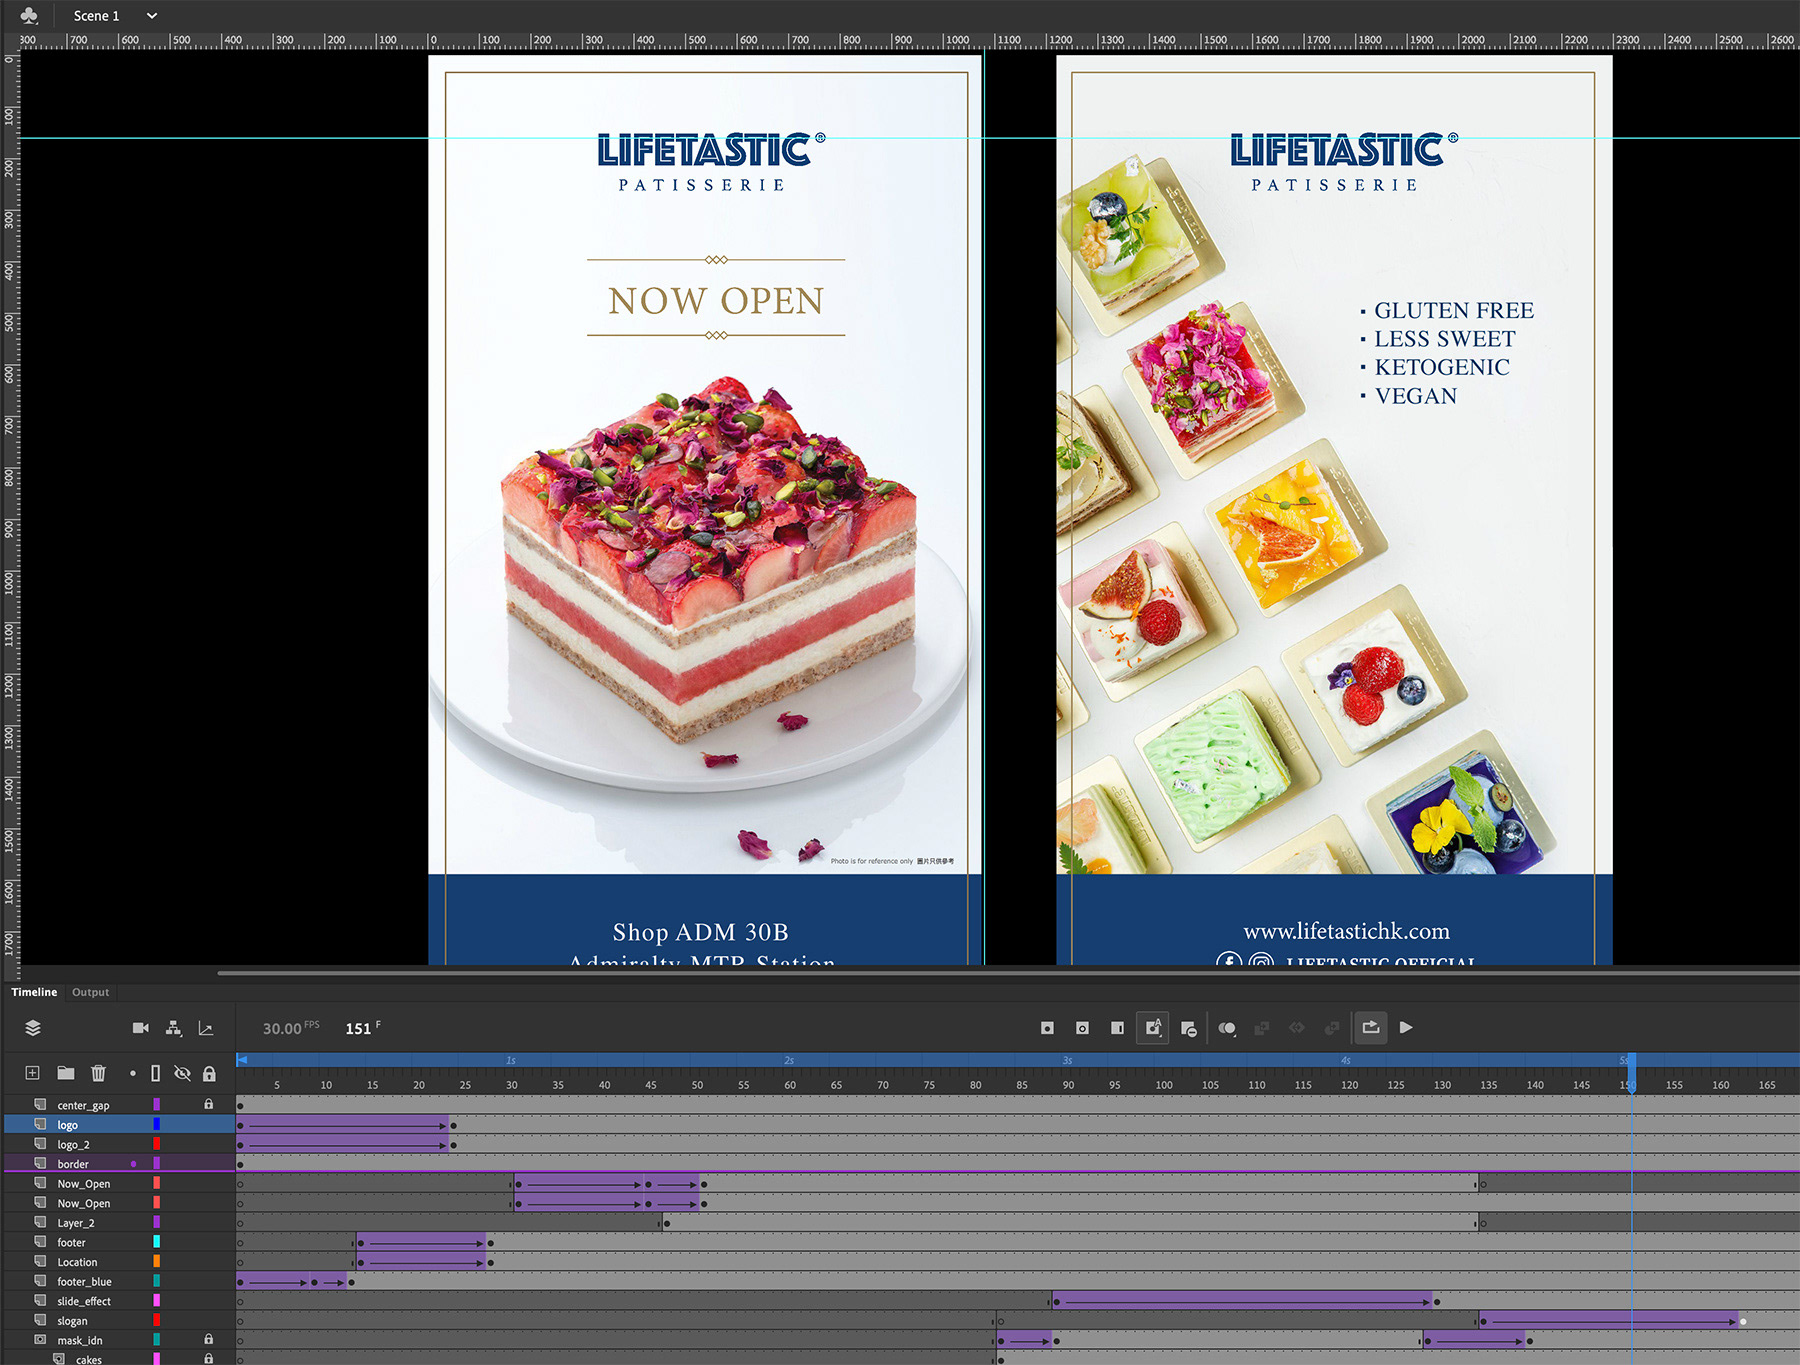Click the layer icon for slogan

[40, 1320]
